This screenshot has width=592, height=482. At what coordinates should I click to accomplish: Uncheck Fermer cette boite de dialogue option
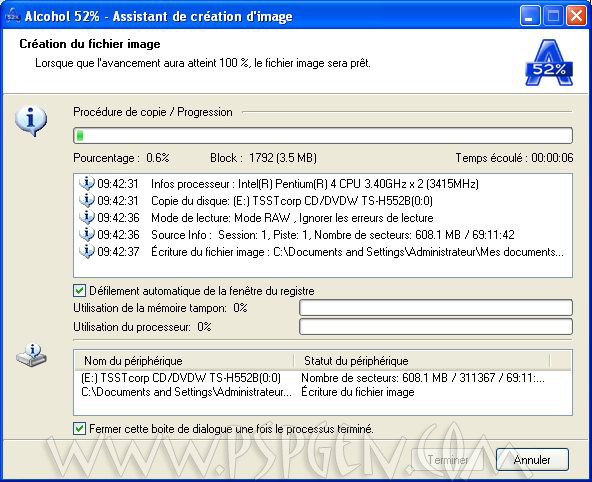(x=79, y=429)
